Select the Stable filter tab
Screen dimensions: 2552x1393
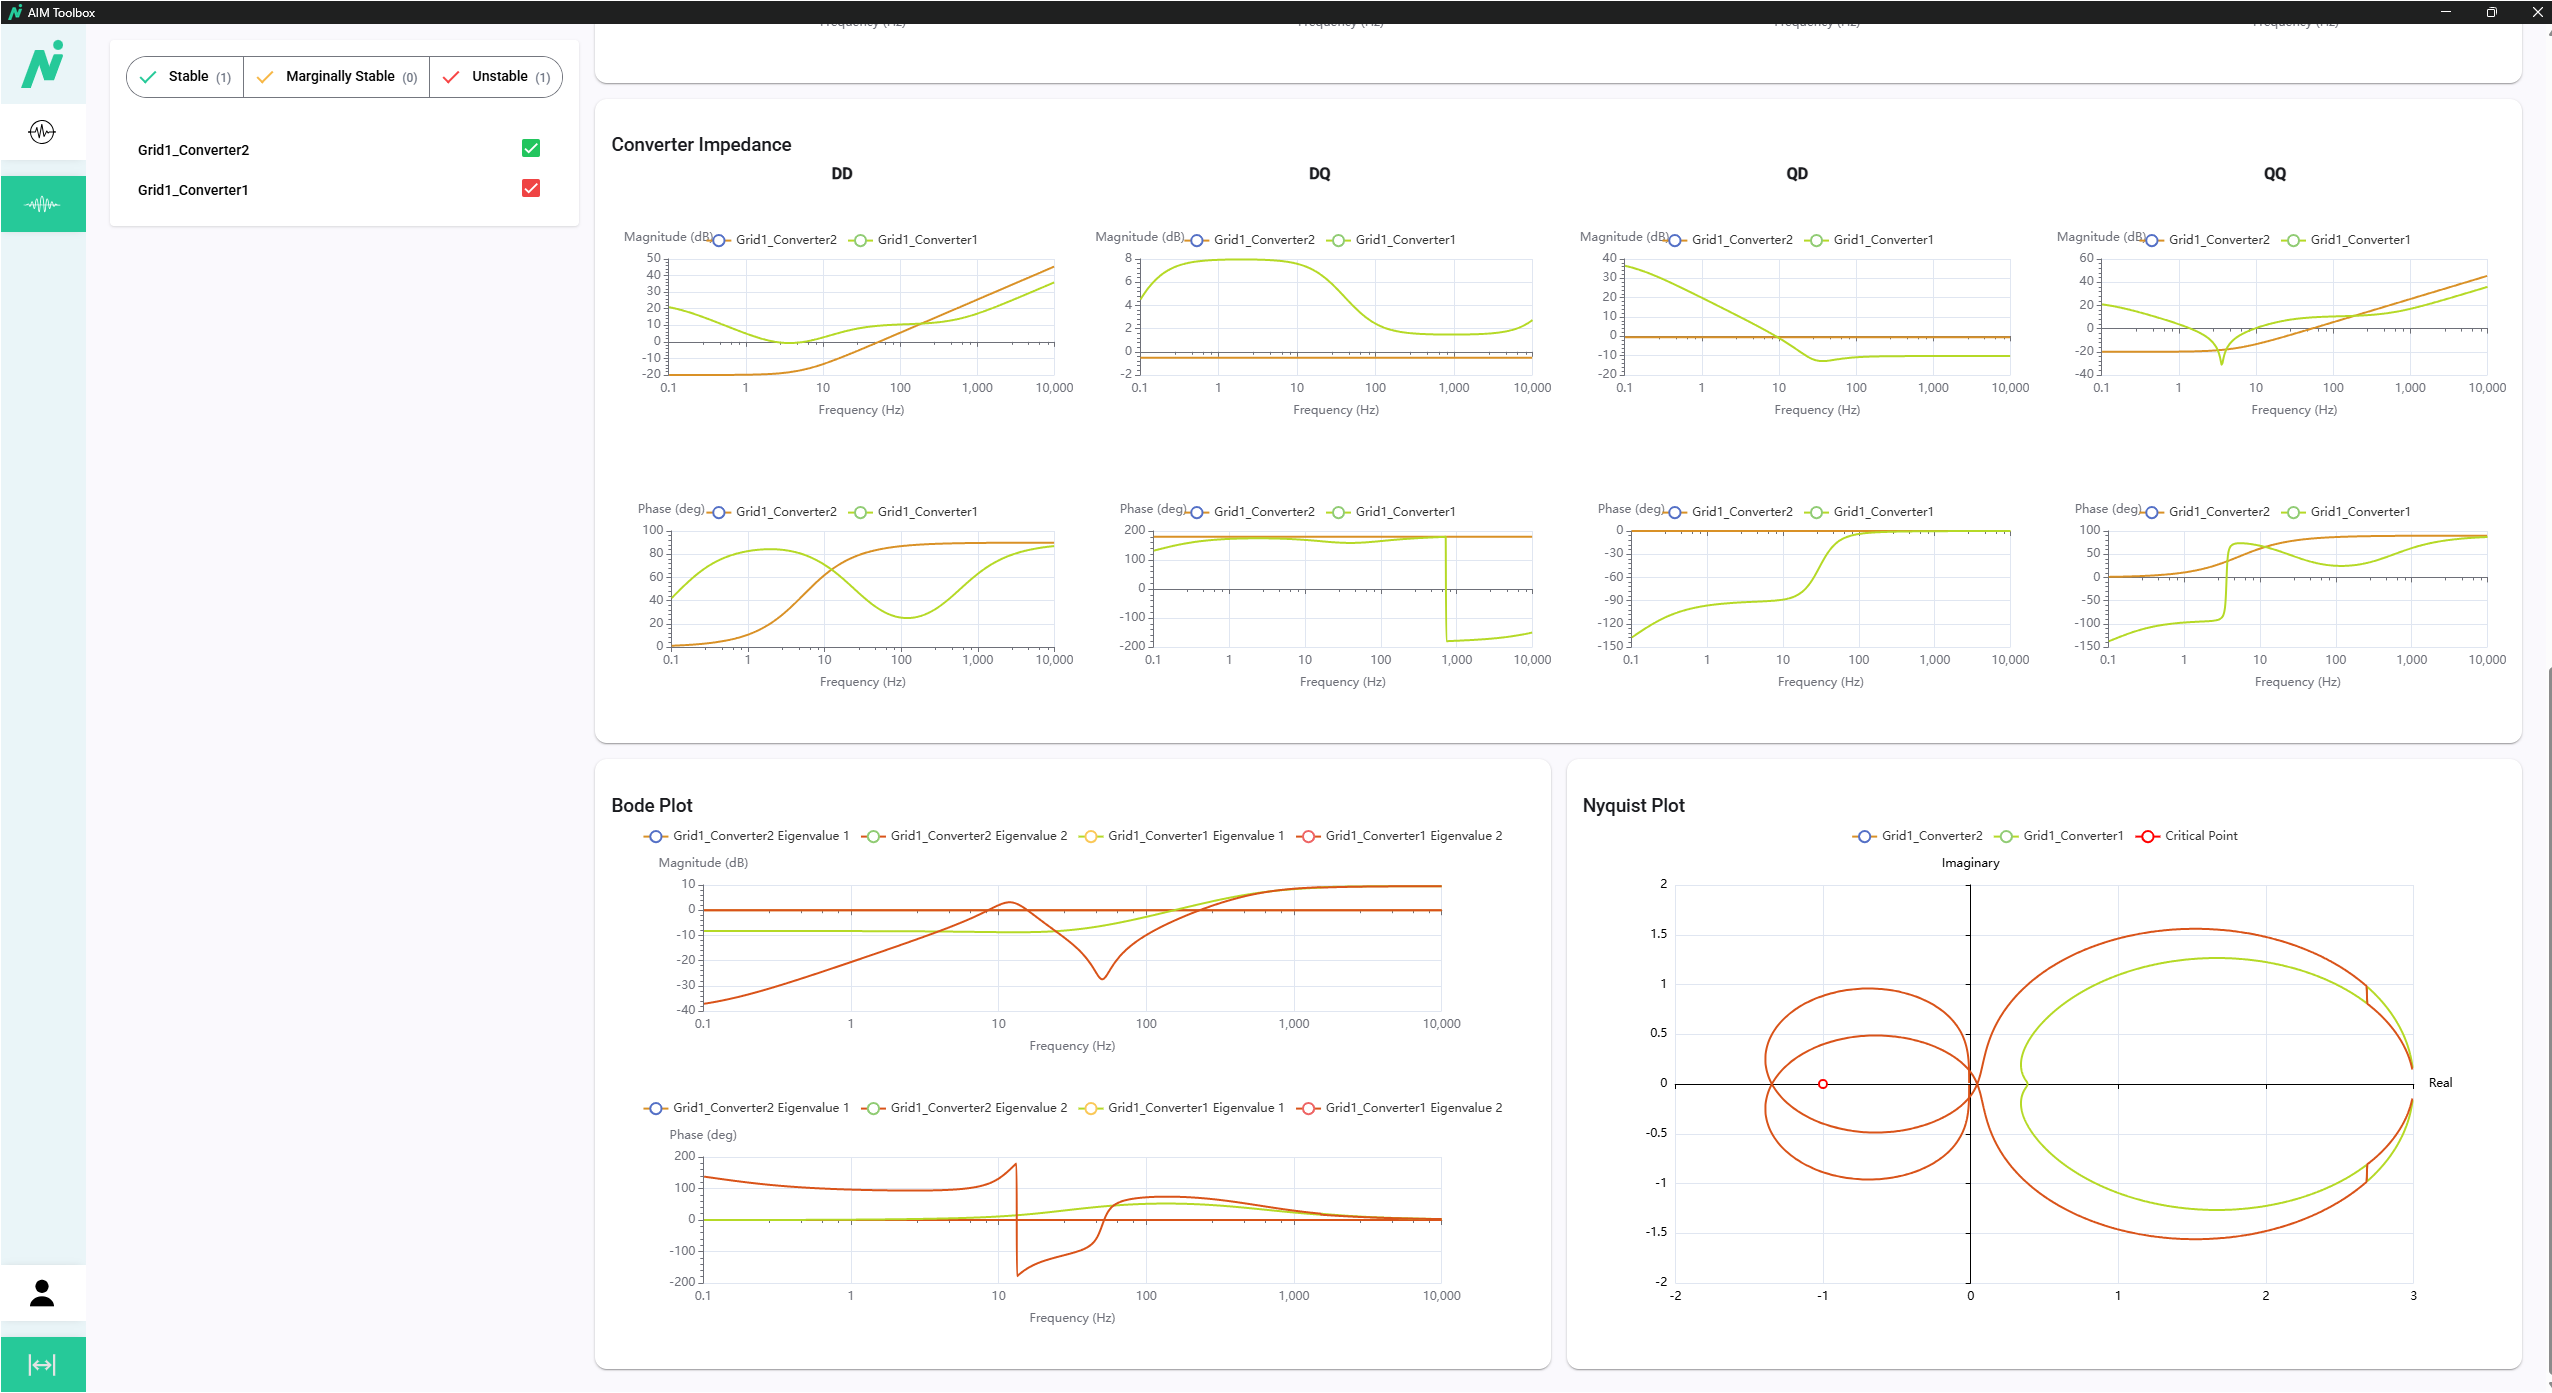[186, 77]
